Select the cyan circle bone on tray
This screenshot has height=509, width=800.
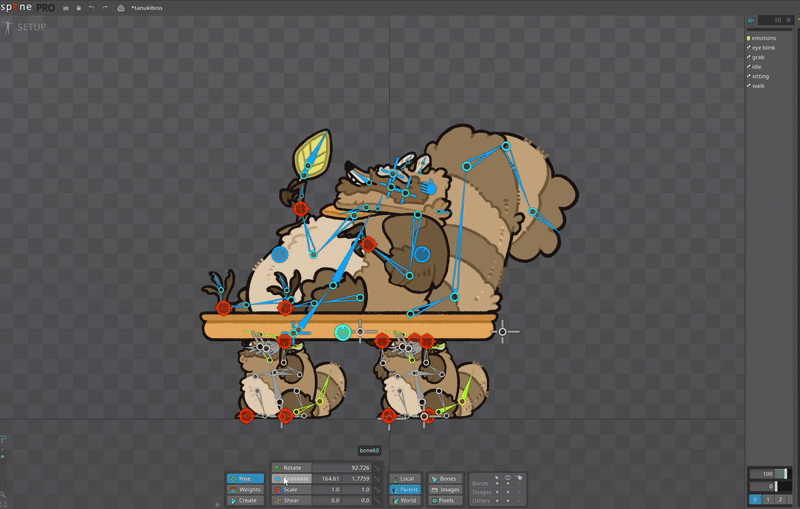point(343,333)
